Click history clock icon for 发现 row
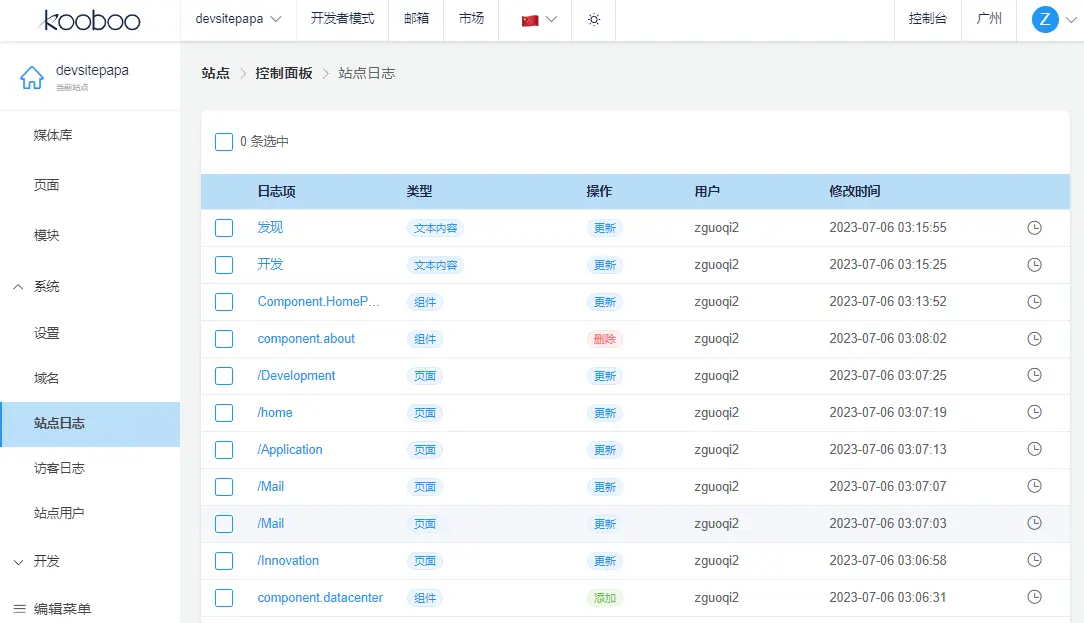 click(1035, 228)
